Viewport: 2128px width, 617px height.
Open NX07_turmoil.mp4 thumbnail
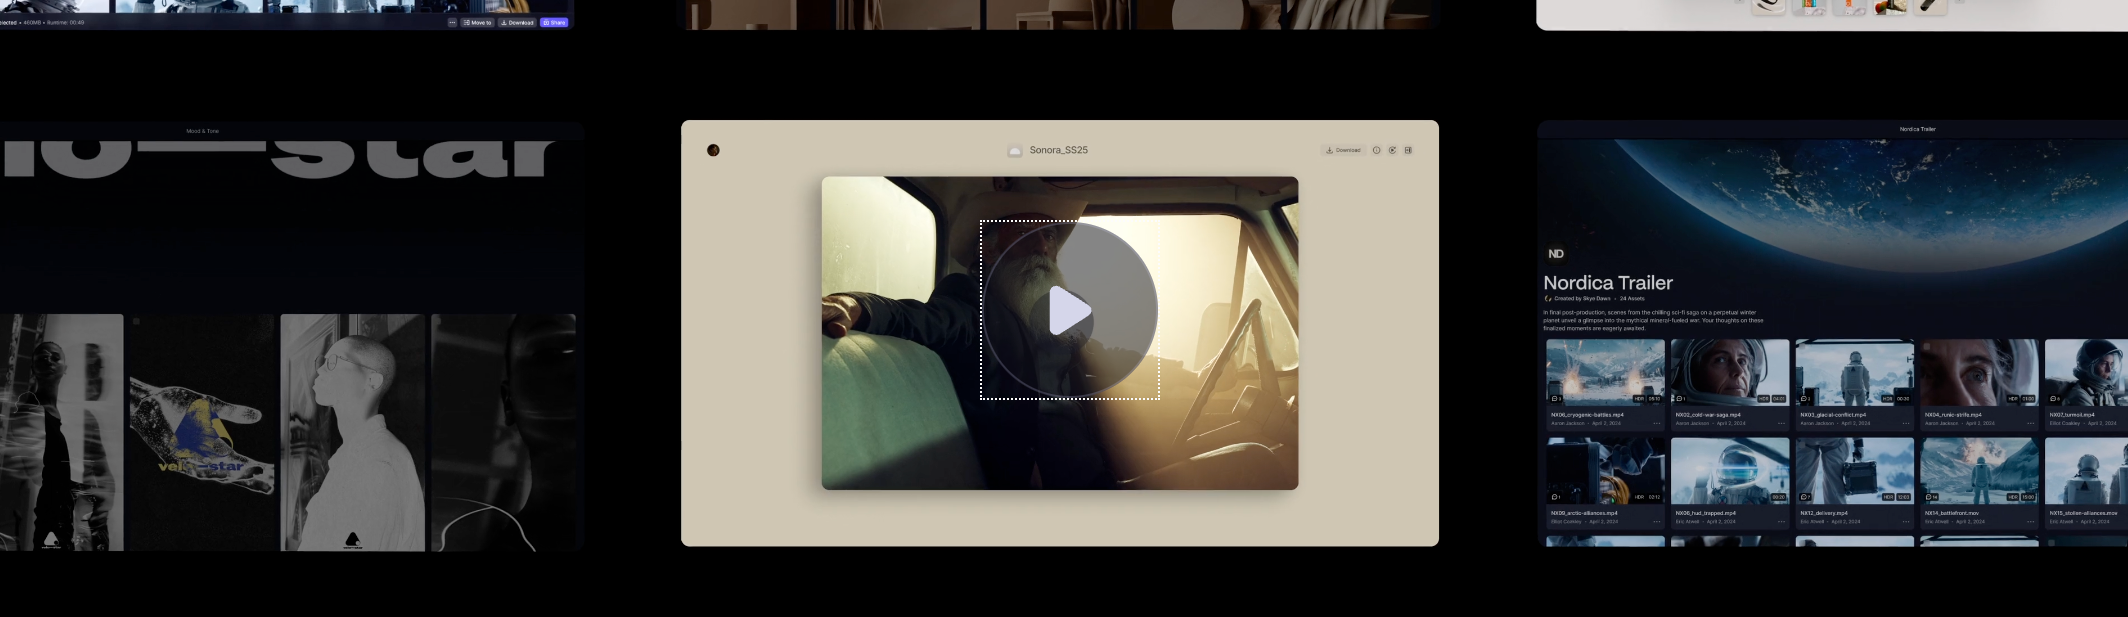[2086, 371]
